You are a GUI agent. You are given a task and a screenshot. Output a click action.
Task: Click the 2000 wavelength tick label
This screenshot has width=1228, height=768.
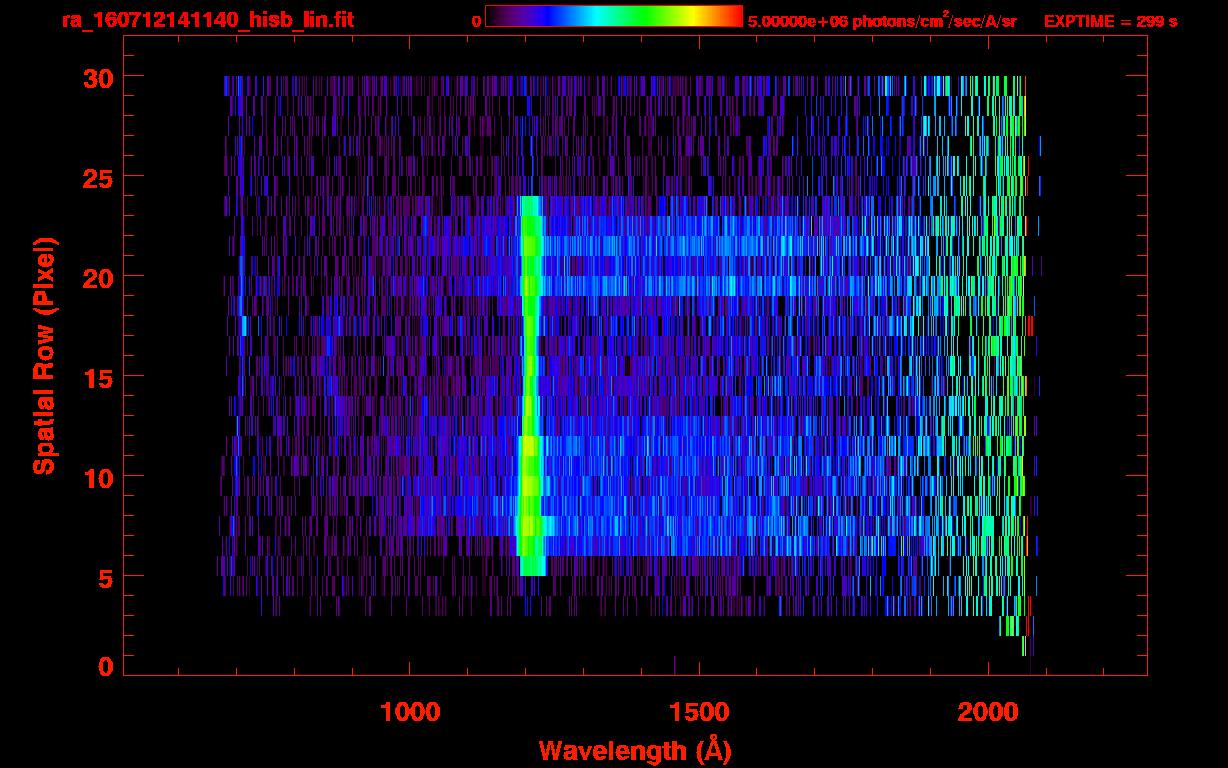tap(988, 712)
